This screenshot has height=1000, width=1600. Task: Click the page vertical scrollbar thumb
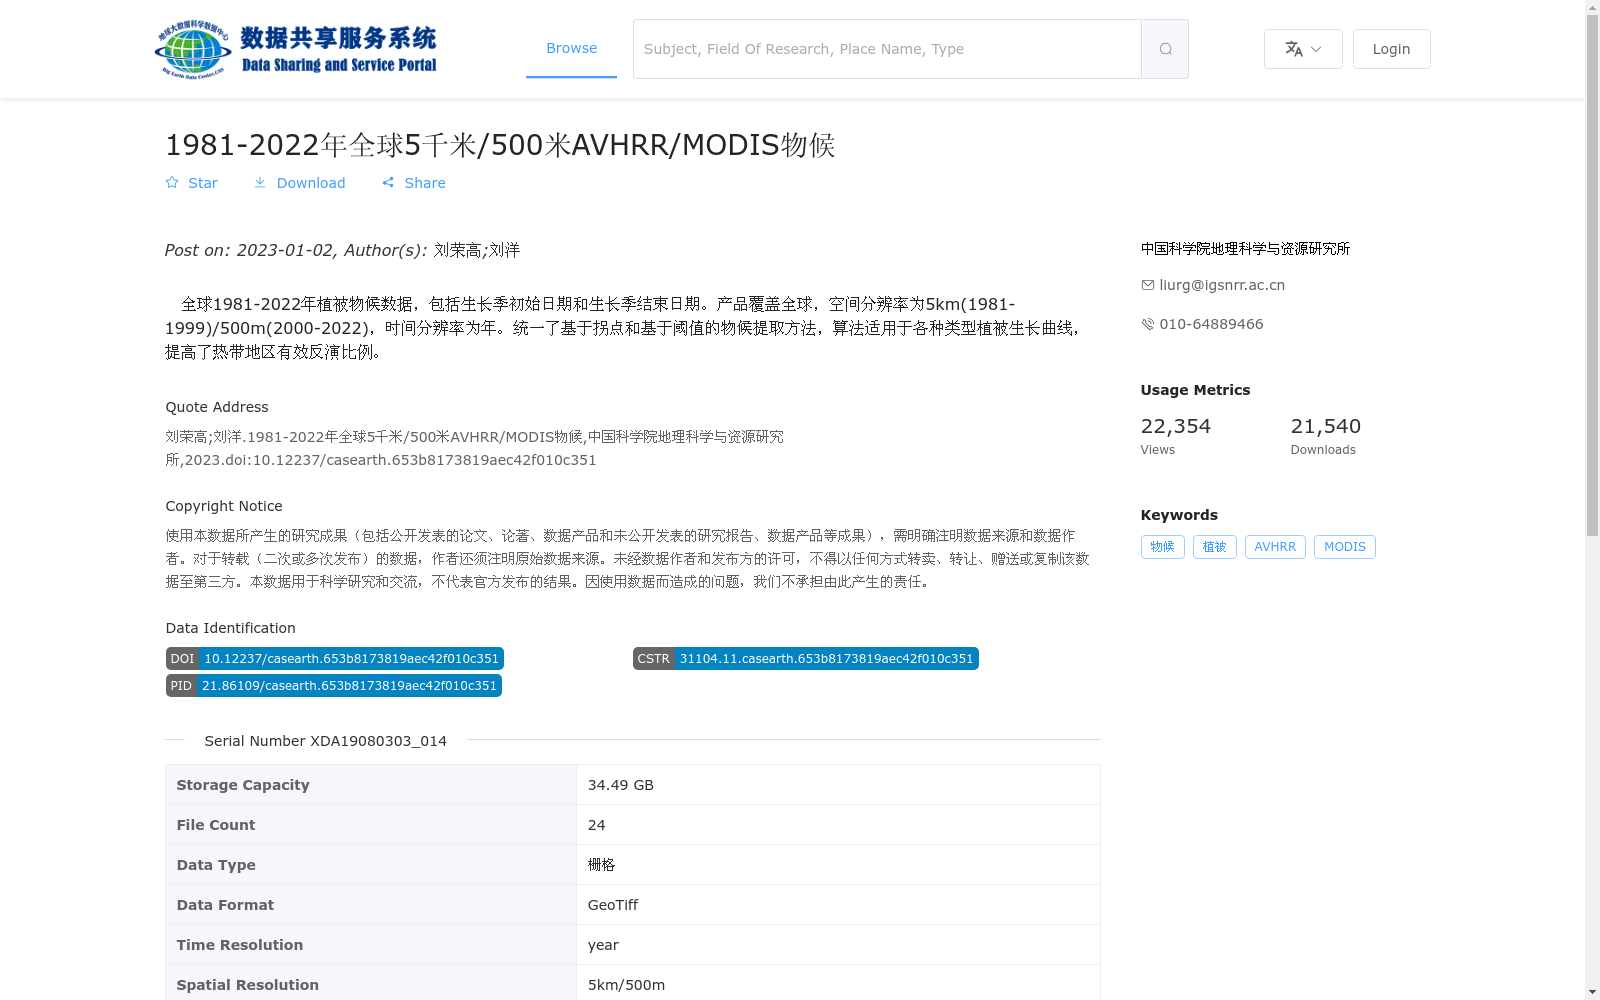[1592, 276]
